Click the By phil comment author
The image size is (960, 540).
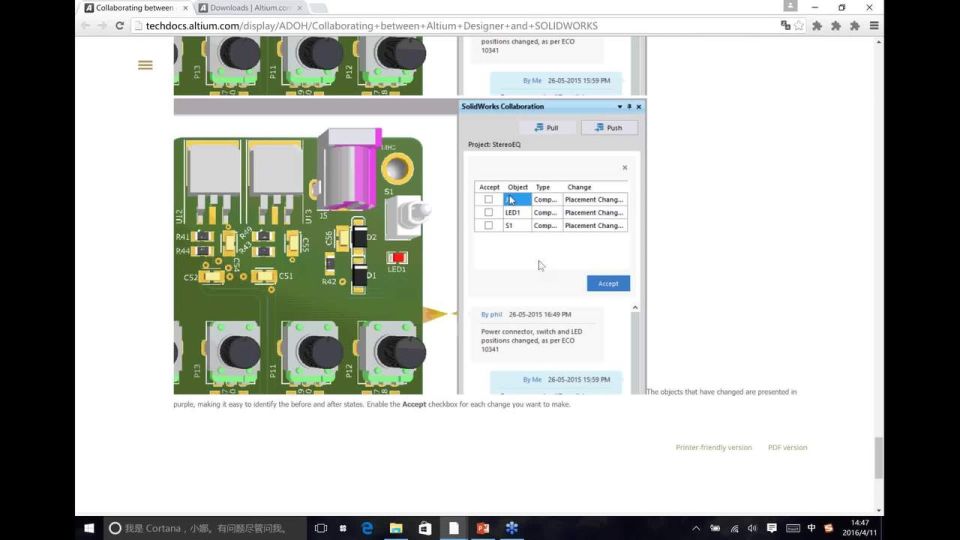(x=491, y=314)
